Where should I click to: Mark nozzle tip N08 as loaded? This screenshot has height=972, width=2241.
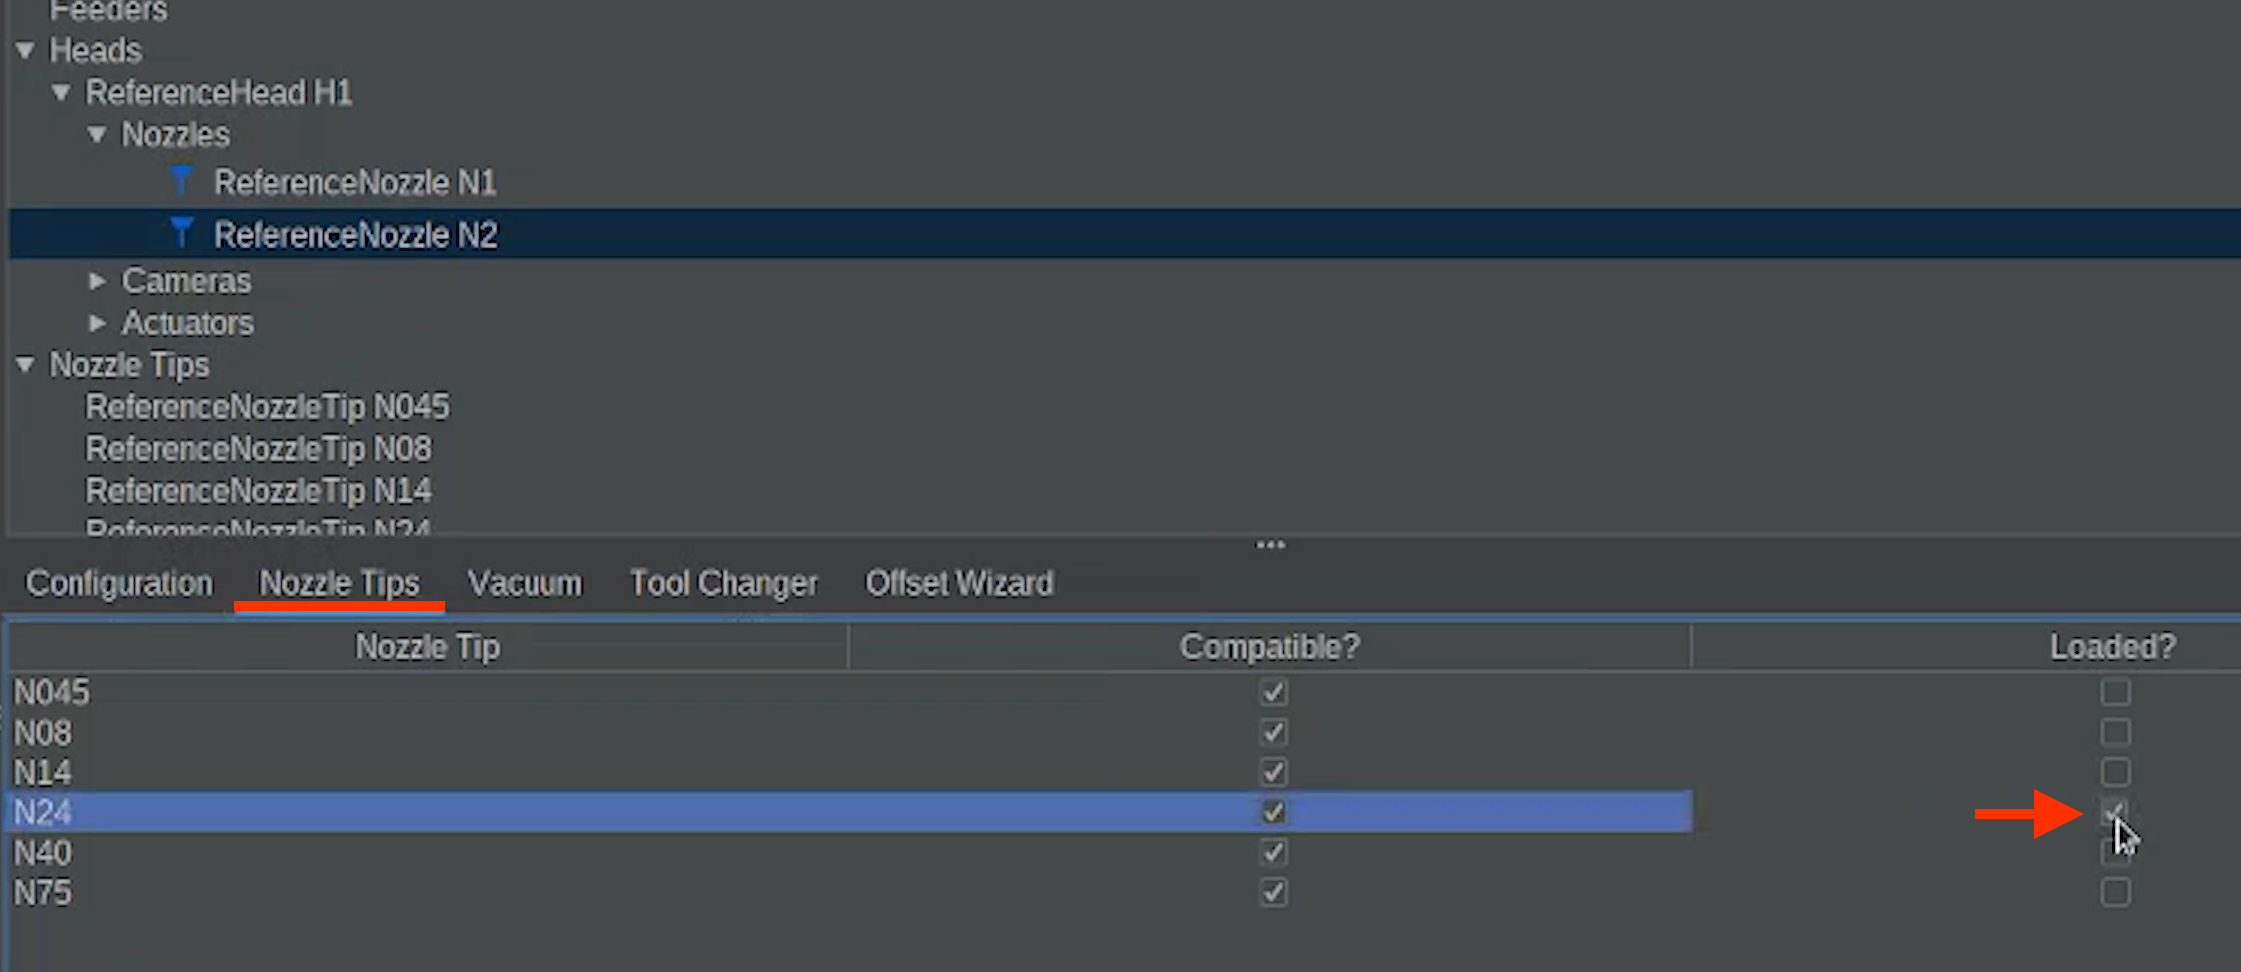(2115, 732)
